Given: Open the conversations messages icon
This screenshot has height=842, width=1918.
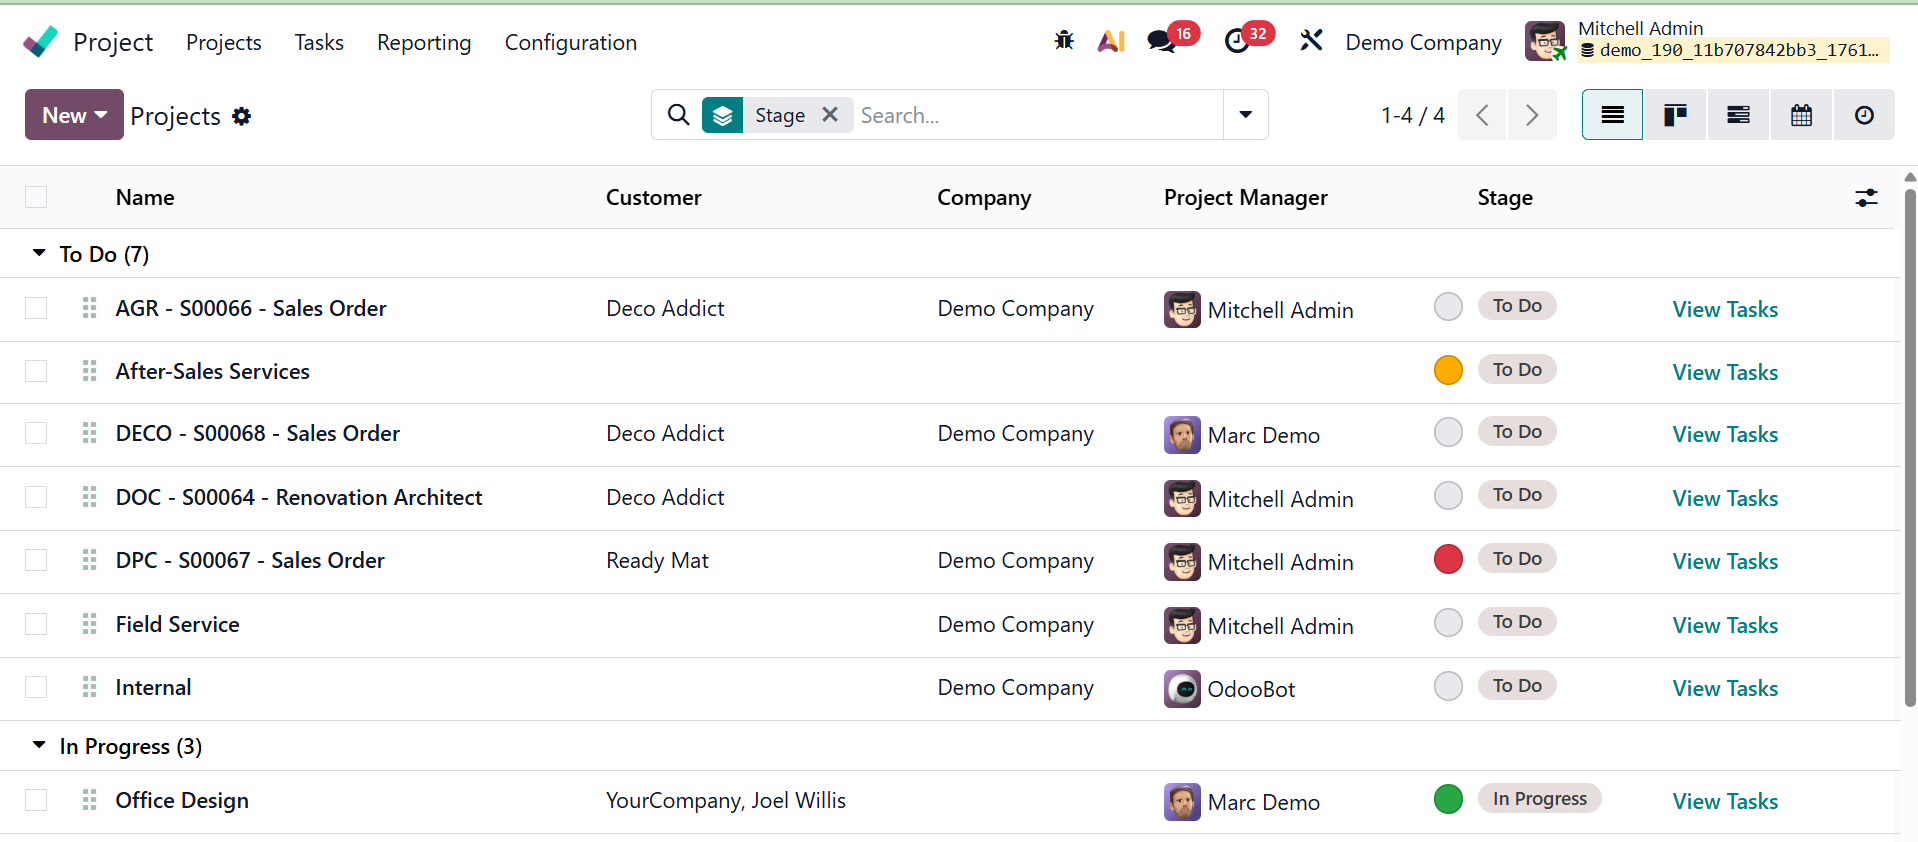Looking at the screenshot, I should click(1161, 41).
